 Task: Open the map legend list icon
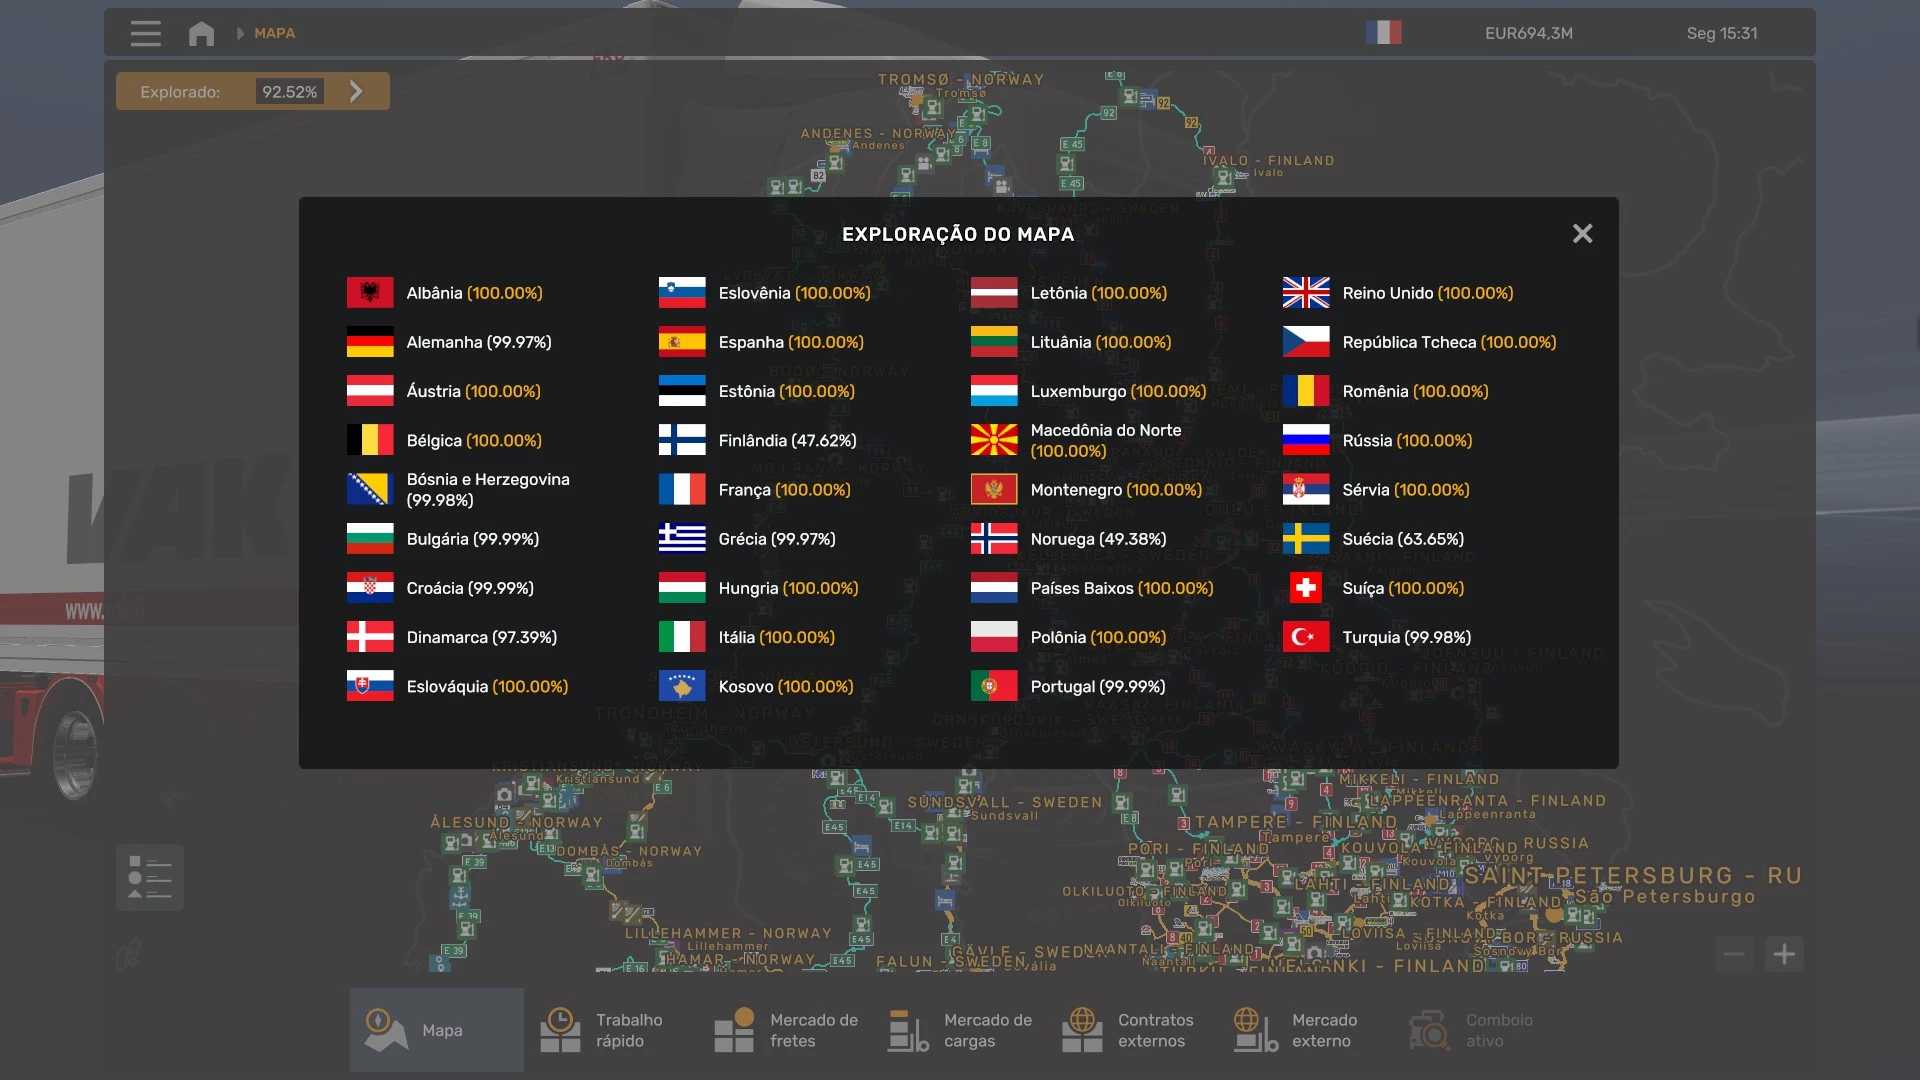pyautogui.click(x=150, y=877)
